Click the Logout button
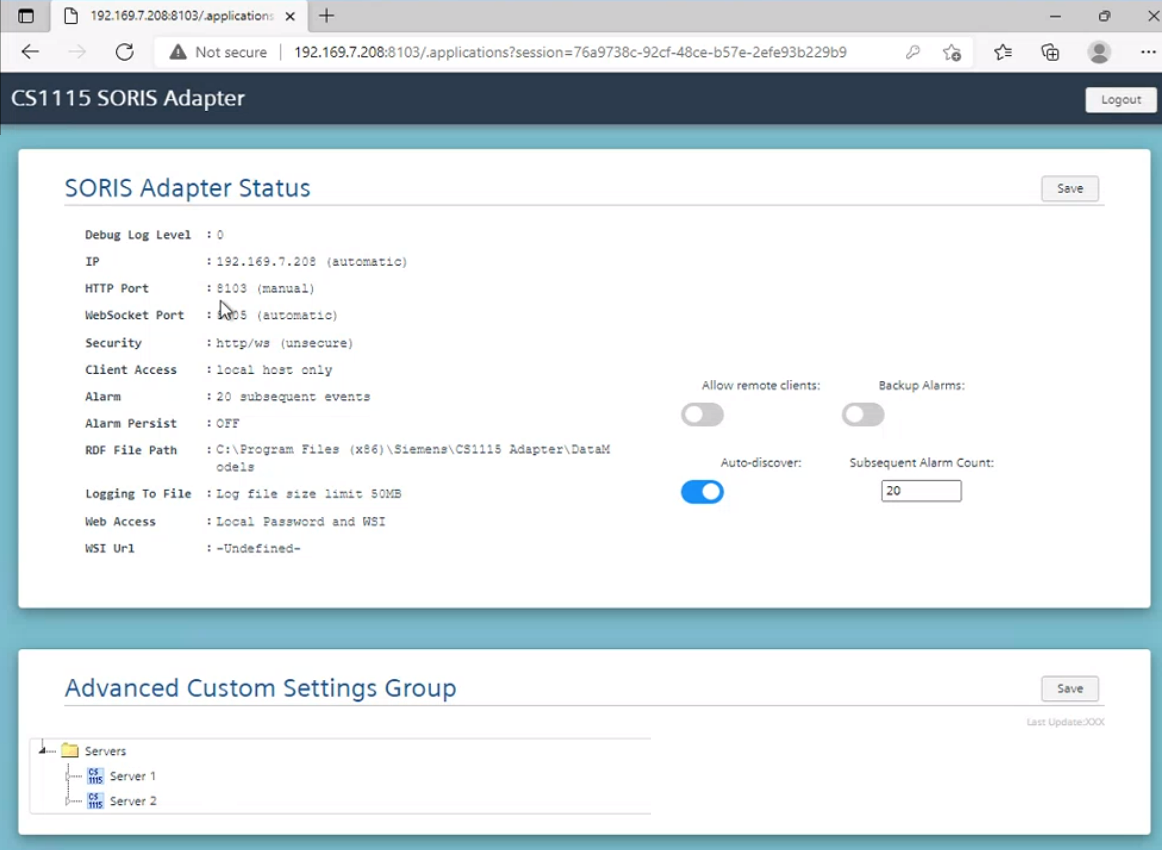This screenshot has width=1163, height=850. (1120, 99)
